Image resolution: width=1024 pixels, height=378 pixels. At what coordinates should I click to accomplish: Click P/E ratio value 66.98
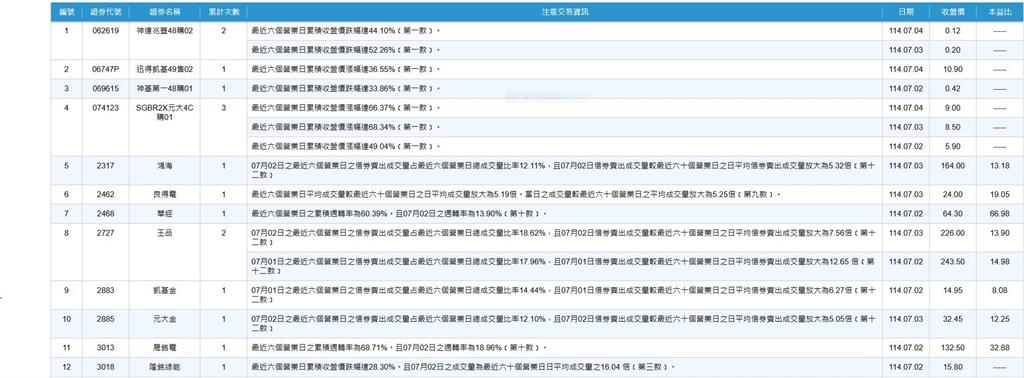pos(999,213)
